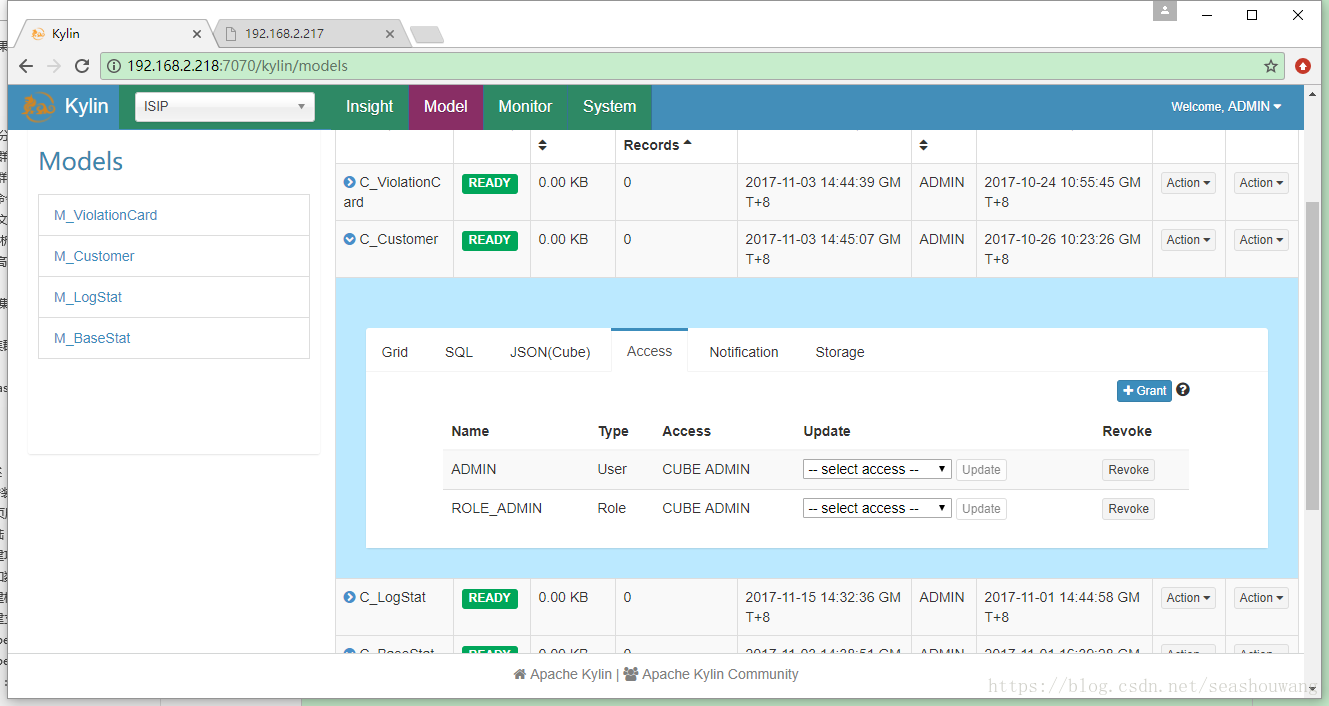
Task: Click the Kylin logo icon
Action: pyautogui.click(x=39, y=107)
